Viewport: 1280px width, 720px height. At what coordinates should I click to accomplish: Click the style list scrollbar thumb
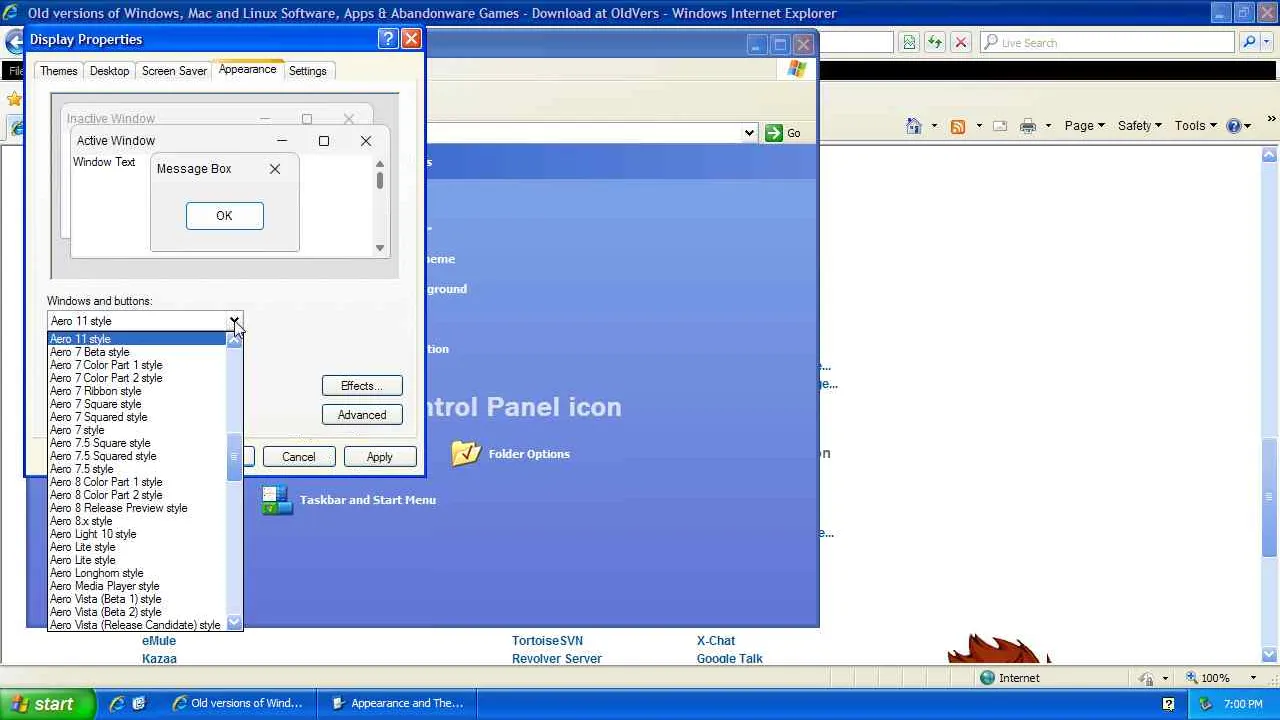[234, 458]
